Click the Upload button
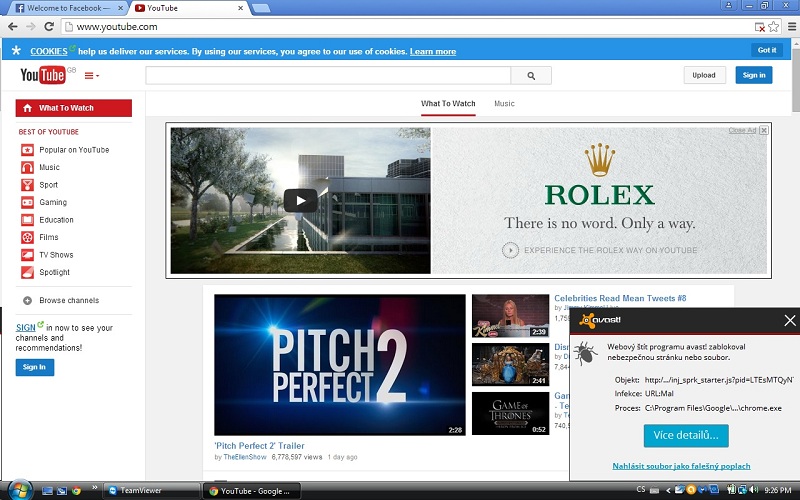 704,75
